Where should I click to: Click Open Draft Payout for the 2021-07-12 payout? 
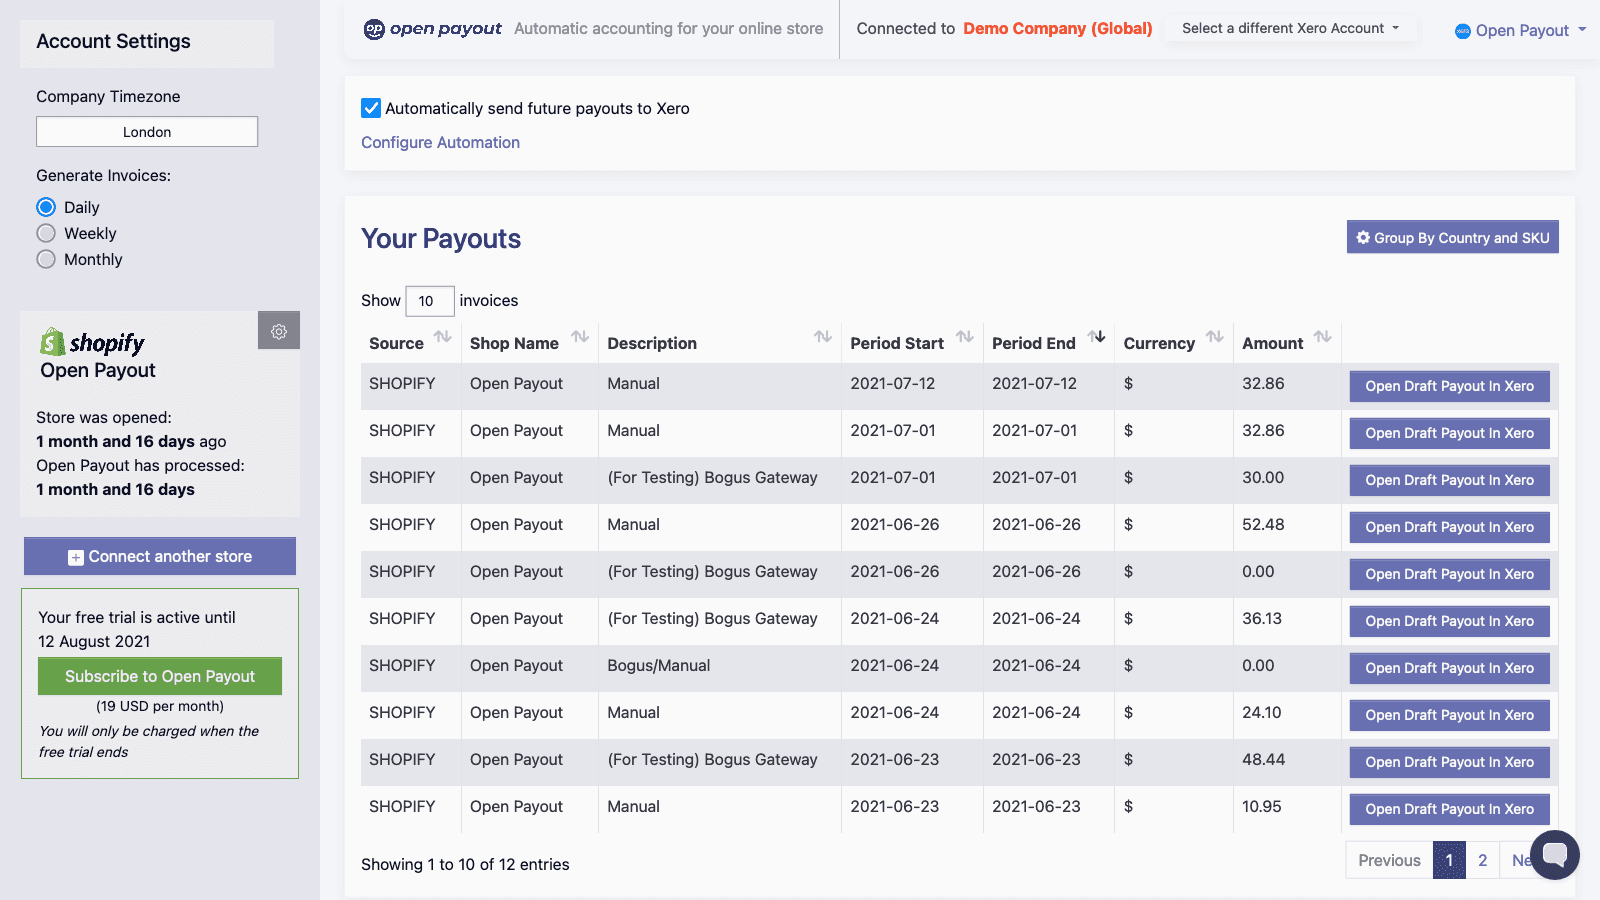(1448, 386)
